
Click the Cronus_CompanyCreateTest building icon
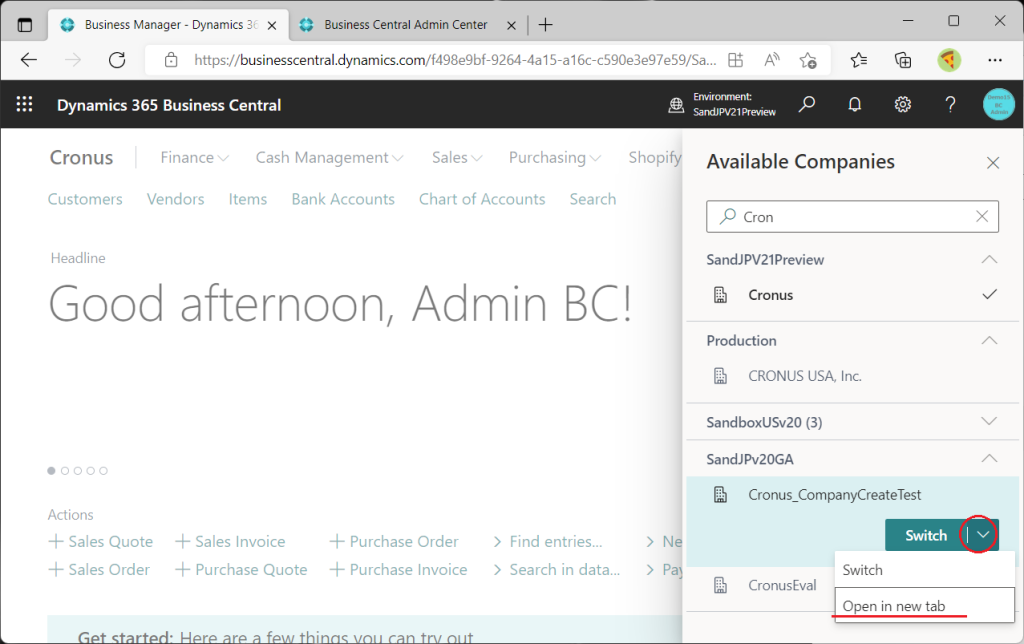coord(720,495)
